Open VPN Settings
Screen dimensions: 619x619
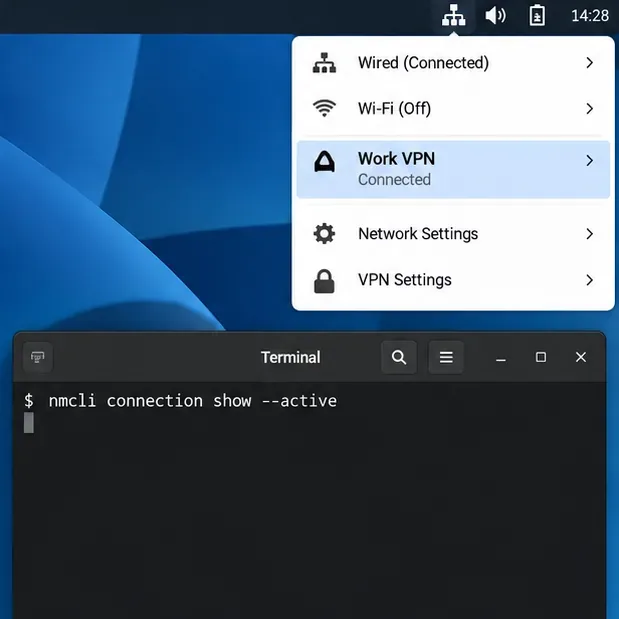[453, 280]
